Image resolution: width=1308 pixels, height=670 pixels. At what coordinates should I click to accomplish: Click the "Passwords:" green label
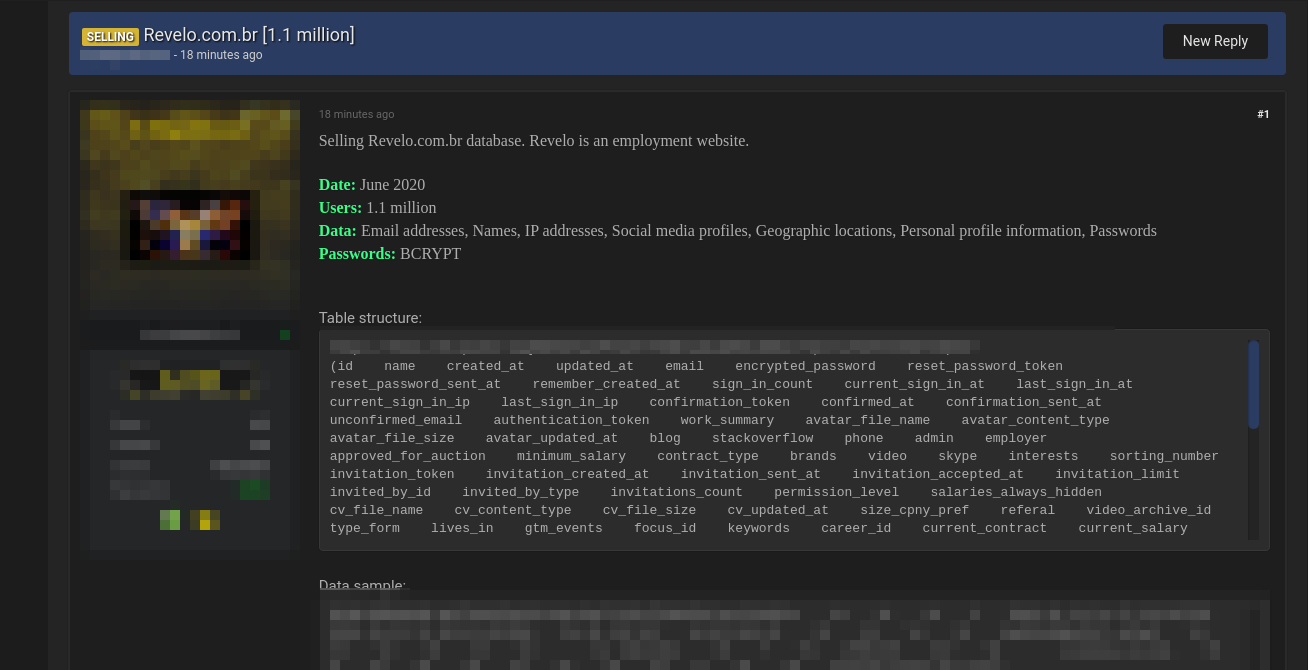click(x=357, y=254)
